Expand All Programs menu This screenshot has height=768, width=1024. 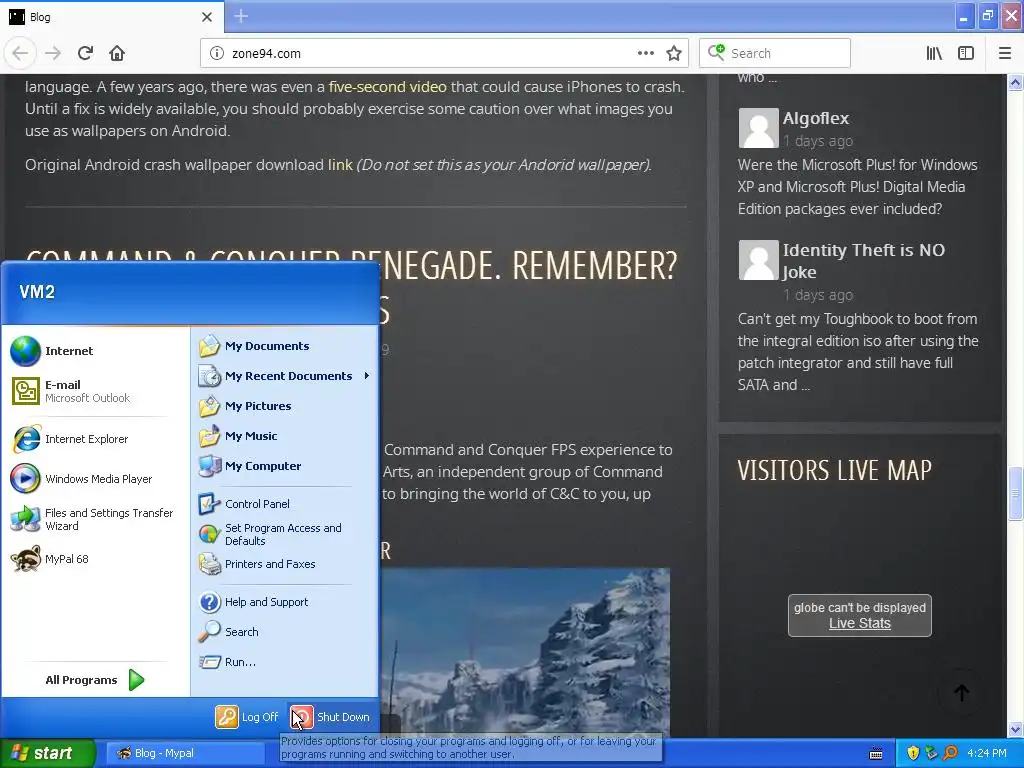tap(95, 680)
